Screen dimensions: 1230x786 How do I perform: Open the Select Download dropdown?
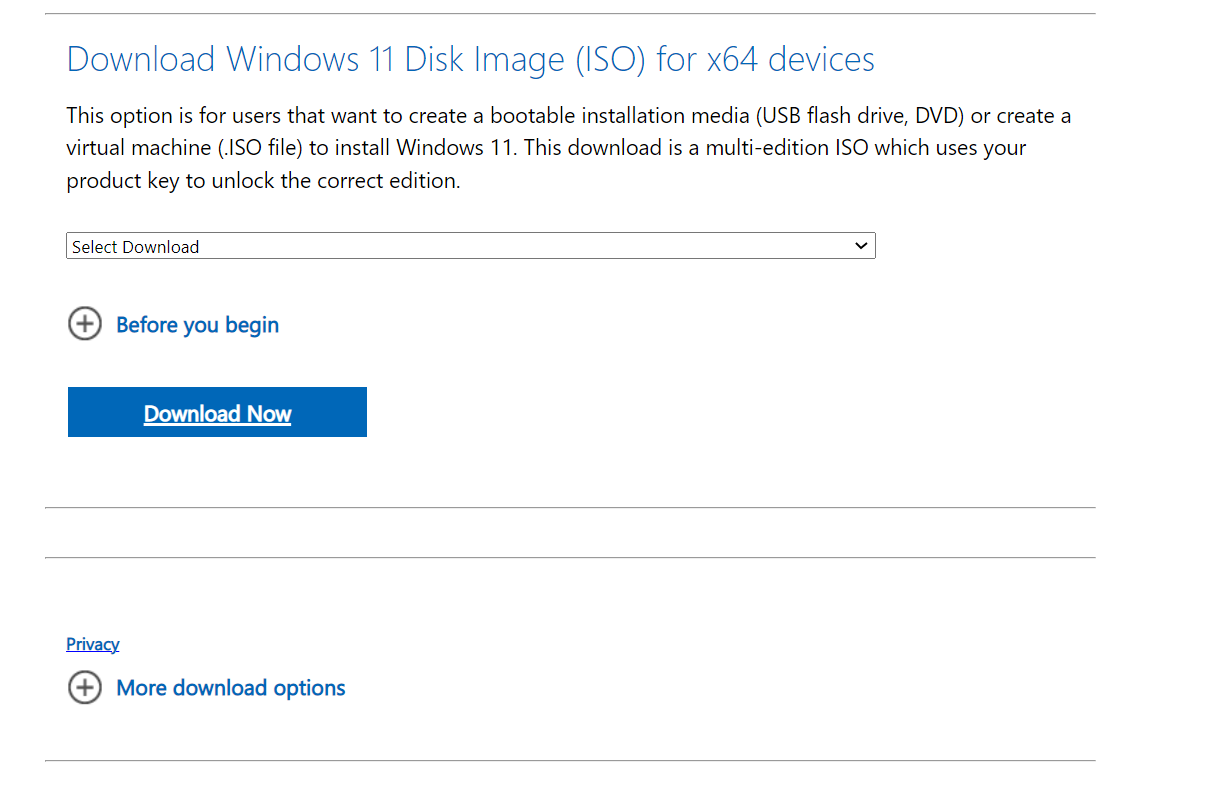click(x=471, y=246)
